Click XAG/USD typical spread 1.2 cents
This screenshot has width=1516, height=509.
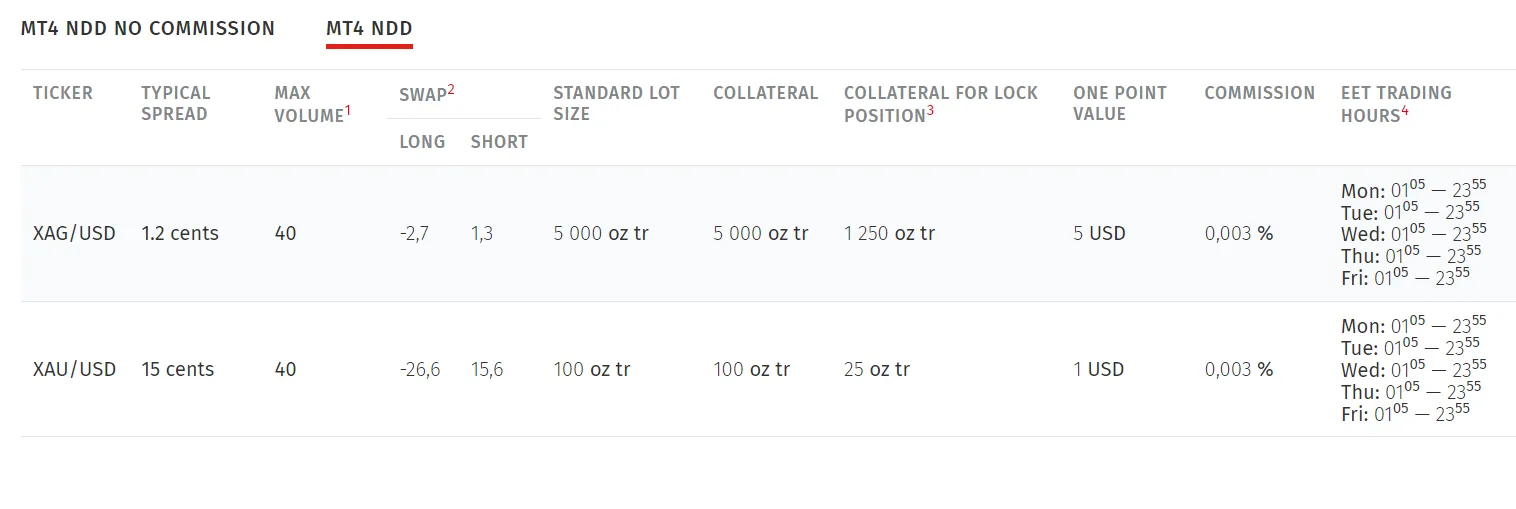(x=180, y=234)
